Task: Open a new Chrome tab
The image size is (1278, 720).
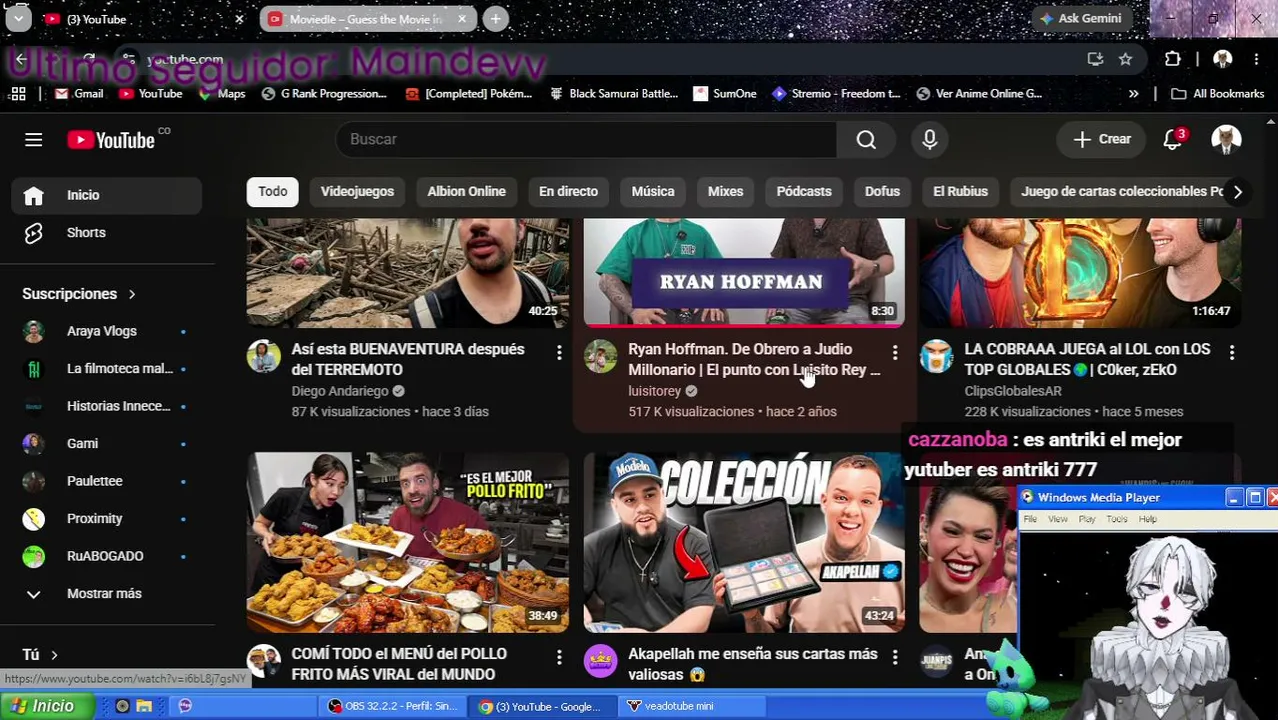Action: click(495, 19)
